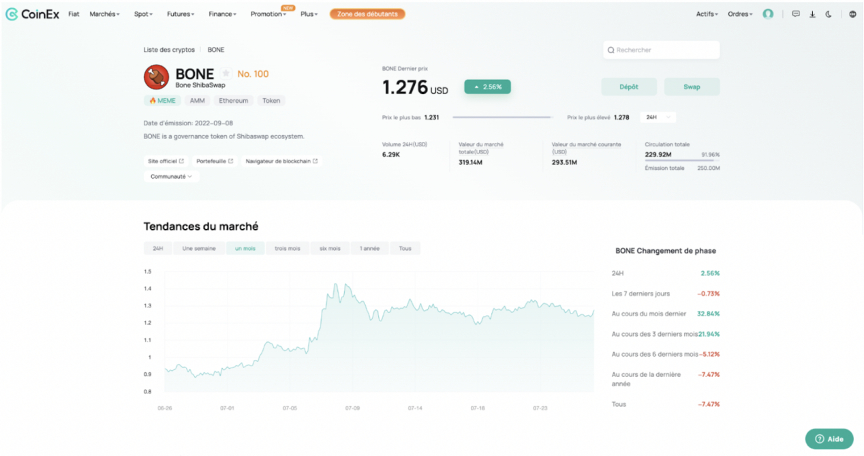This screenshot has width=864, height=456.
Task: Click the search magnifier icon
Action: click(611, 50)
